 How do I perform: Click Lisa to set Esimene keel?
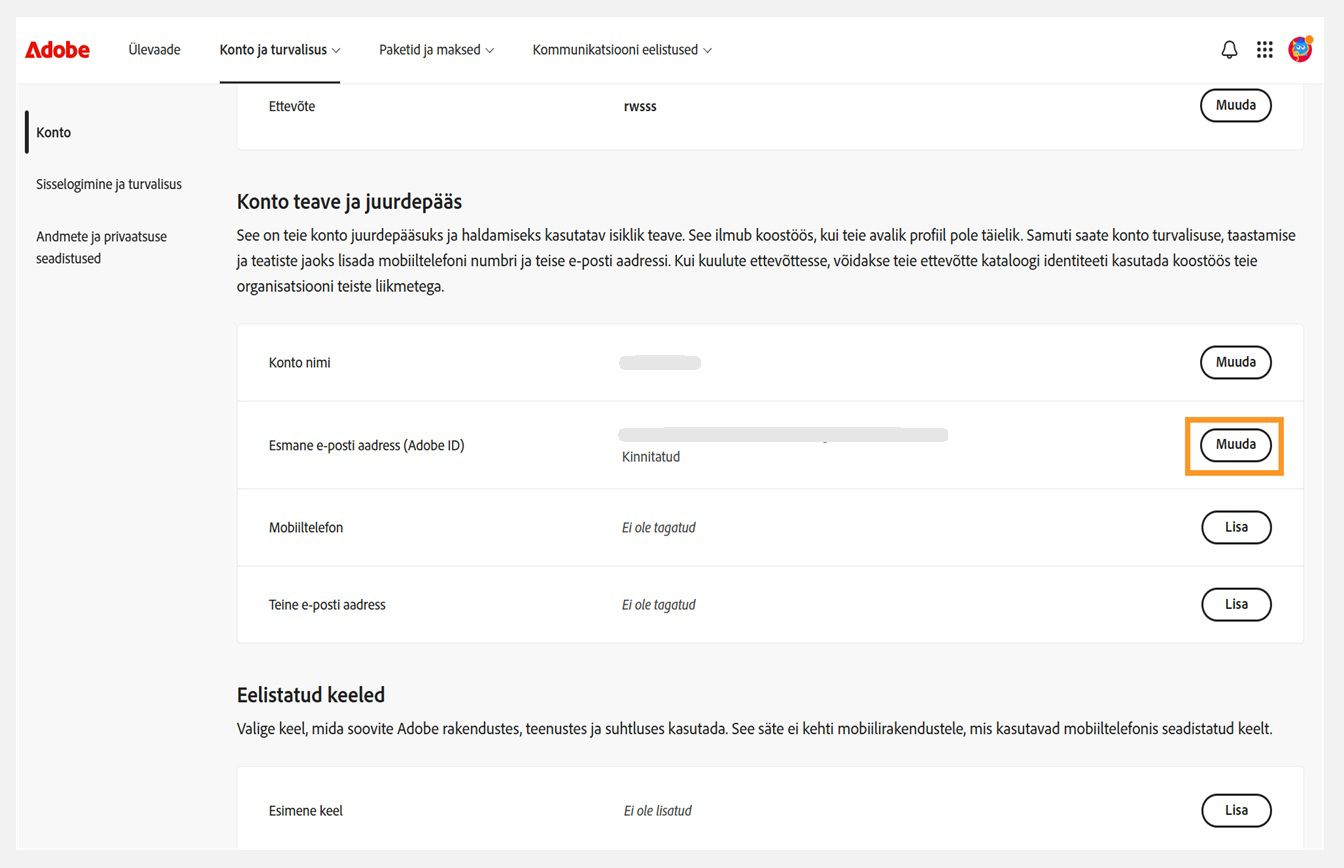(1236, 810)
